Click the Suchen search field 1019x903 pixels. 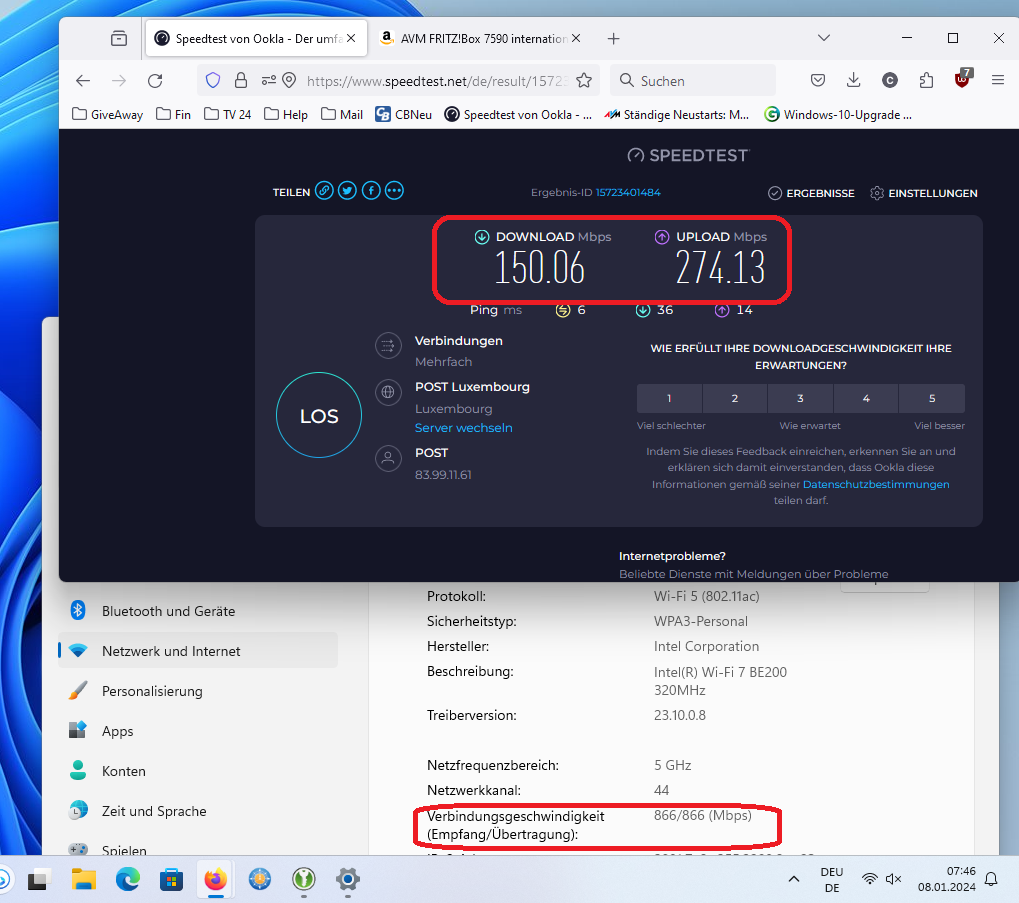point(693,81)
